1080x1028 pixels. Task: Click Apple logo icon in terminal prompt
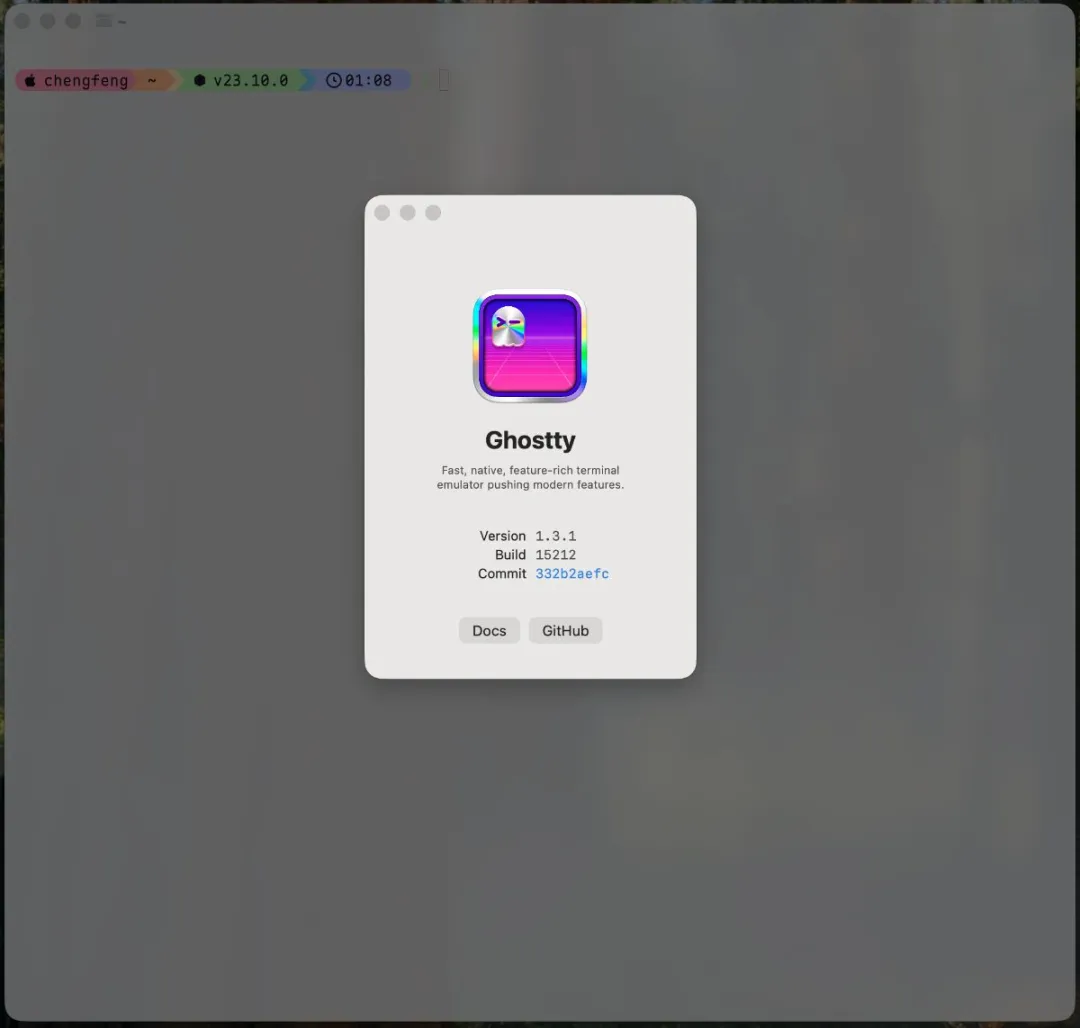[30, 81]
